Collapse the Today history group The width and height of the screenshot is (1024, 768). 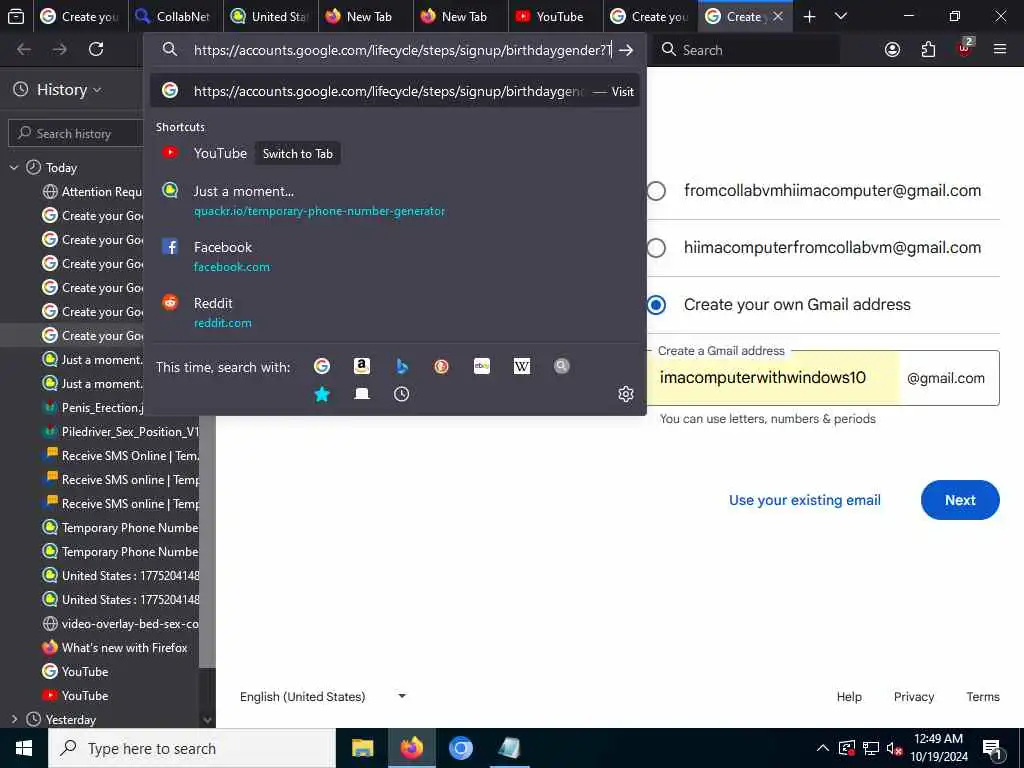click(x=14, y=168)
